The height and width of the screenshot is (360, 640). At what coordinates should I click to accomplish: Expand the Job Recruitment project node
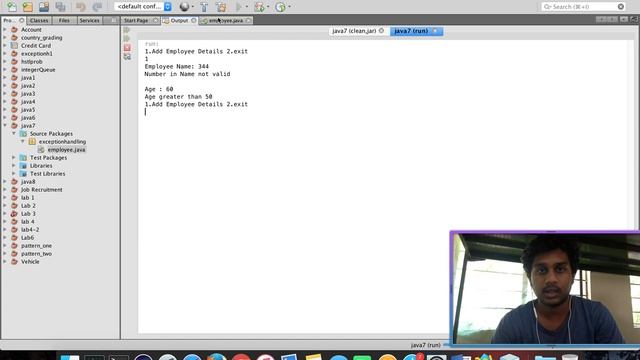pyautogui.click(x=5, y=189)
